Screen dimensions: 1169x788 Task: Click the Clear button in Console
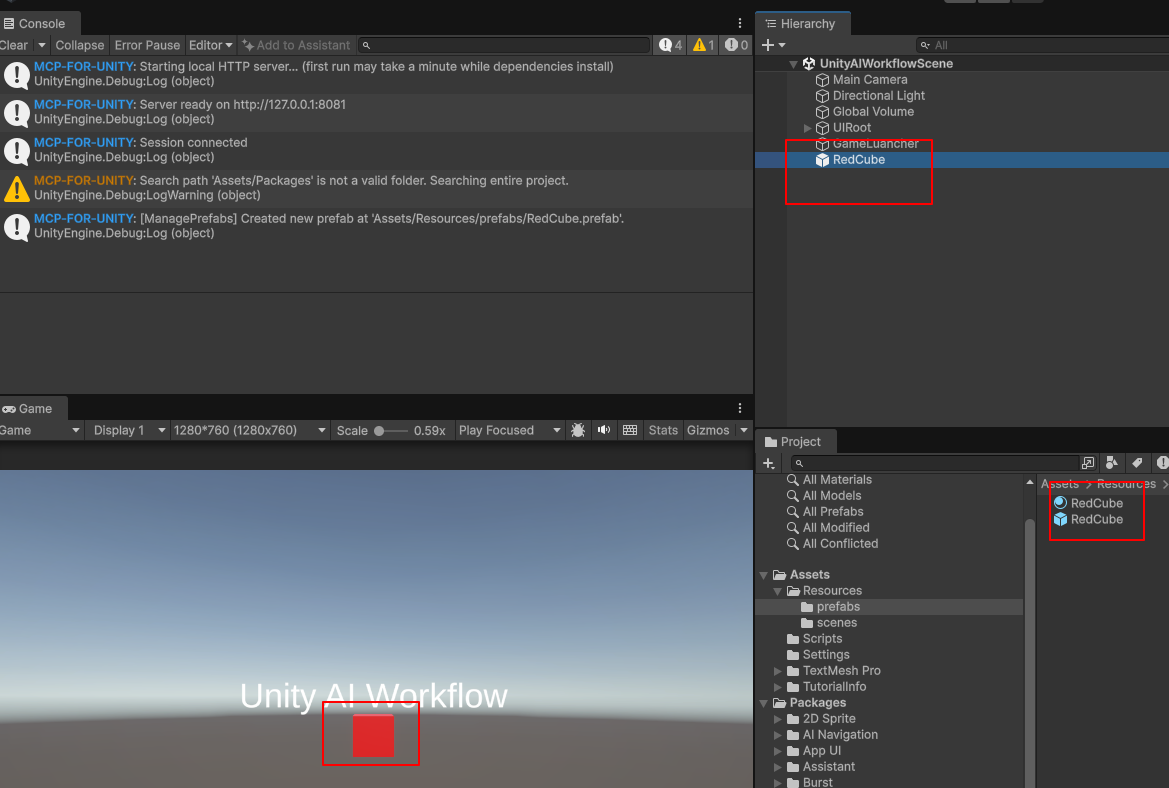[x=13, y=45]
